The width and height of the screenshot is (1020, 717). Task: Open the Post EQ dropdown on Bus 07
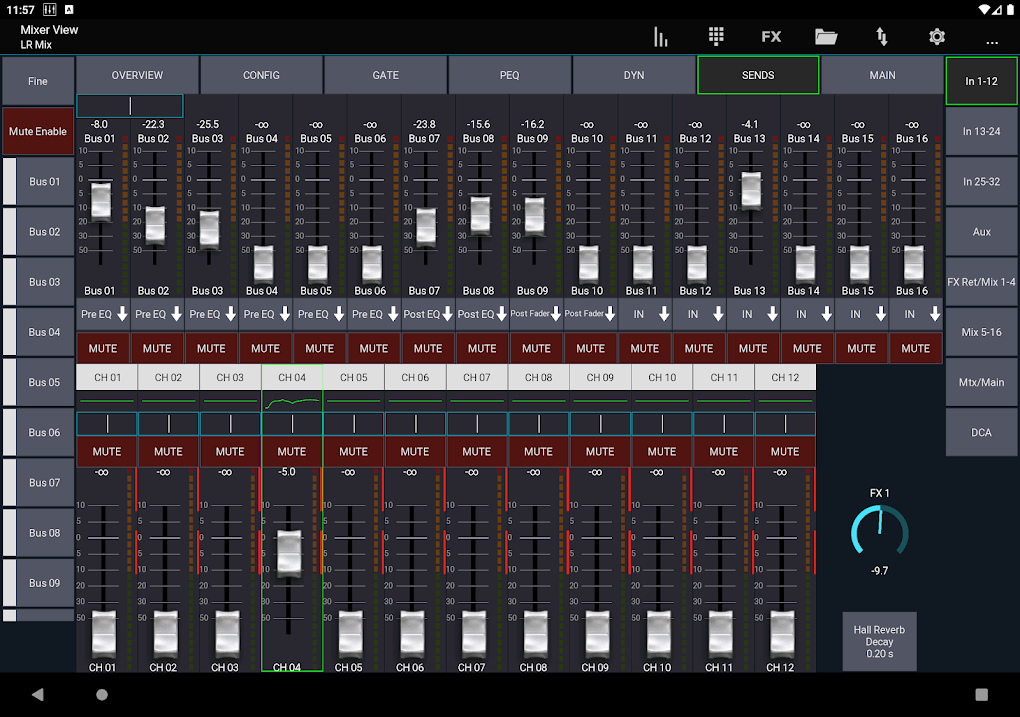428,313
